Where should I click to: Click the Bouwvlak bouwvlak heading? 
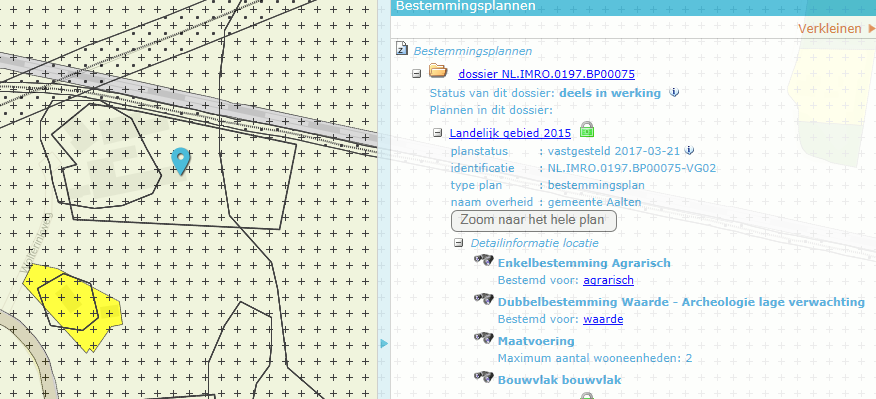tap(559, 380)
